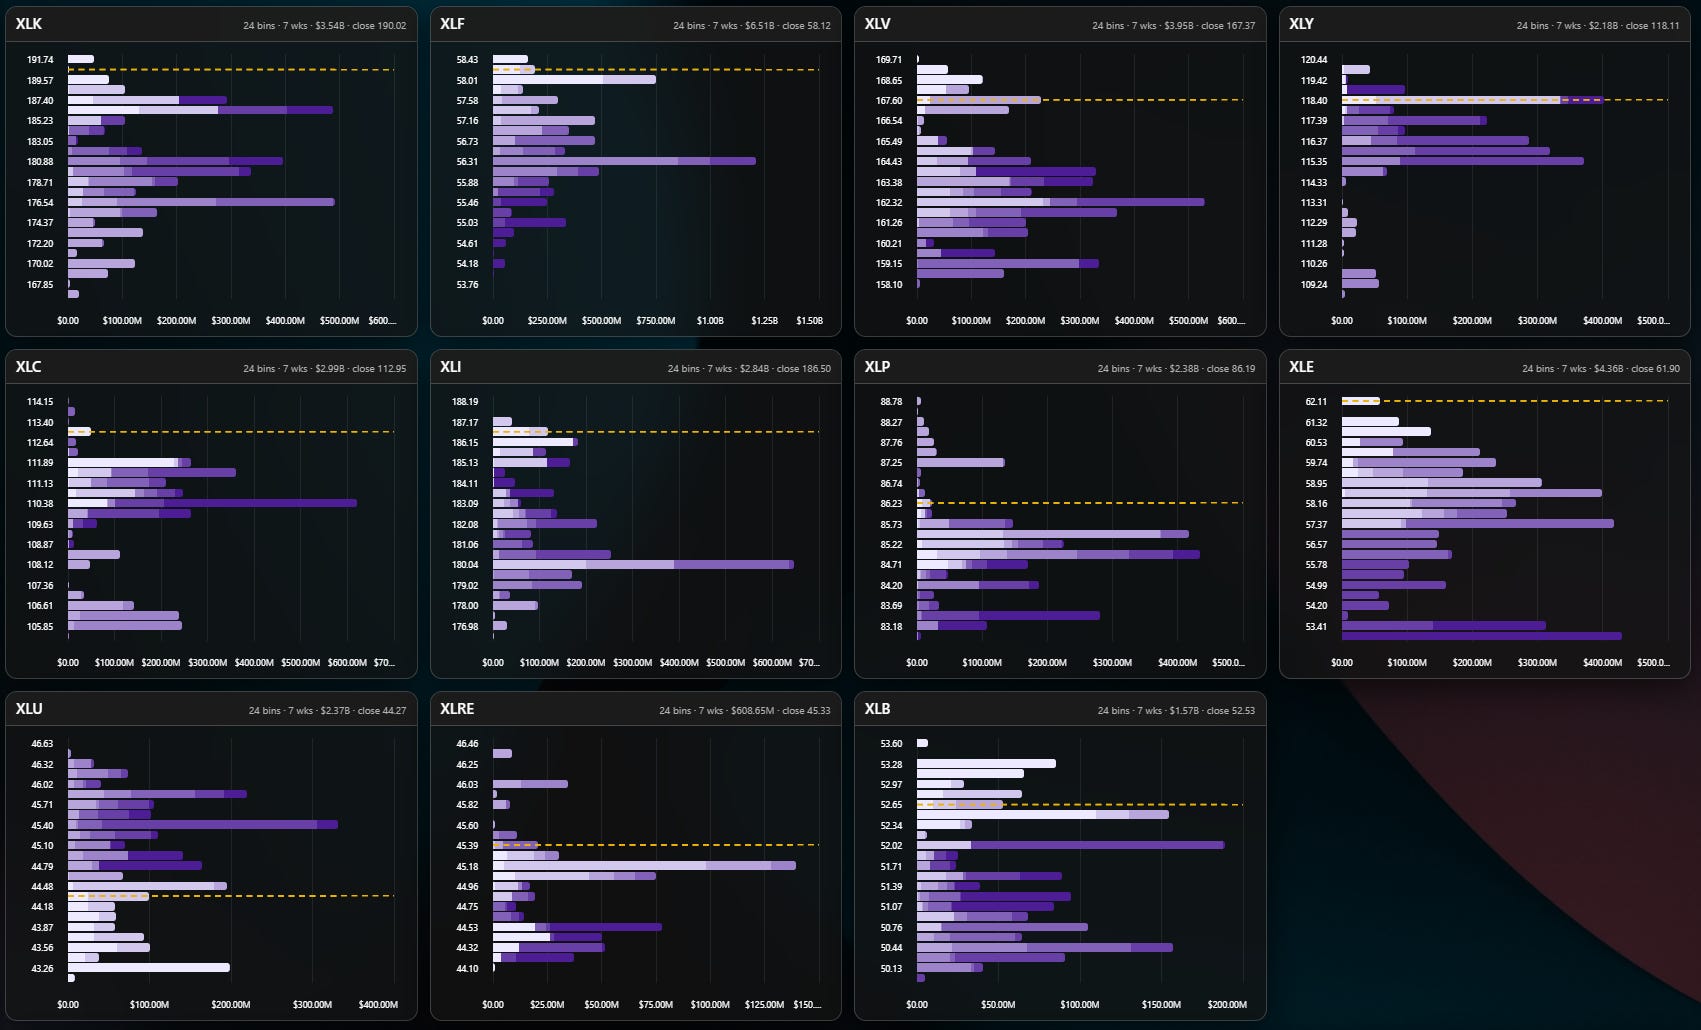The height and width of the screenshot is (1030, 1701).
Task: Click the $300.00M axis label in XLU
Action: click(x=312, y=1005)
